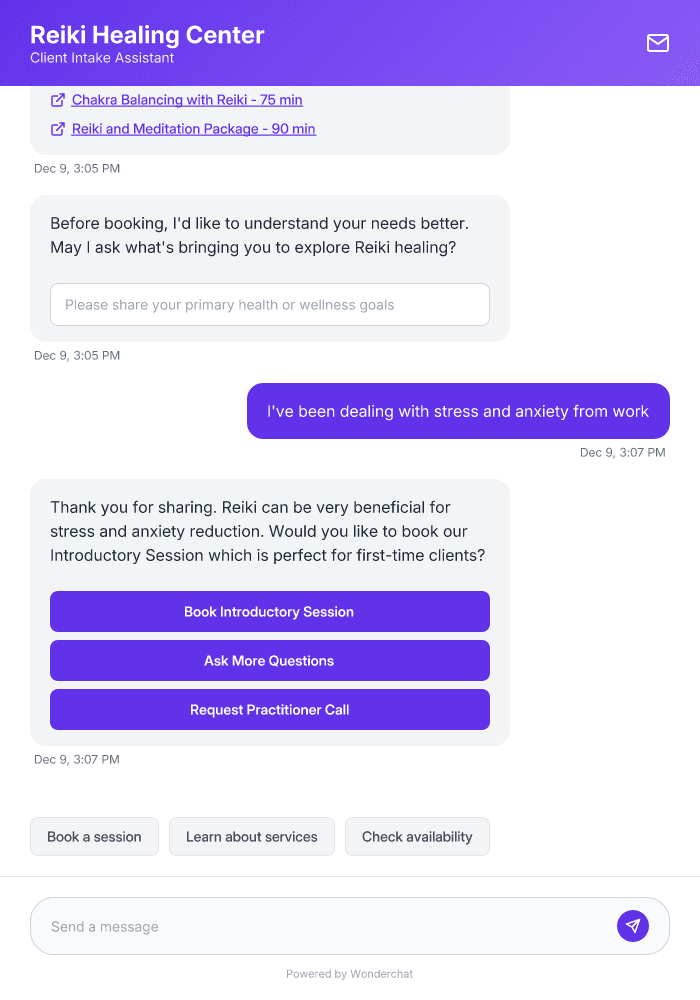
Task: Click the "Reiki Healing Center" header title
Action: 147,34
